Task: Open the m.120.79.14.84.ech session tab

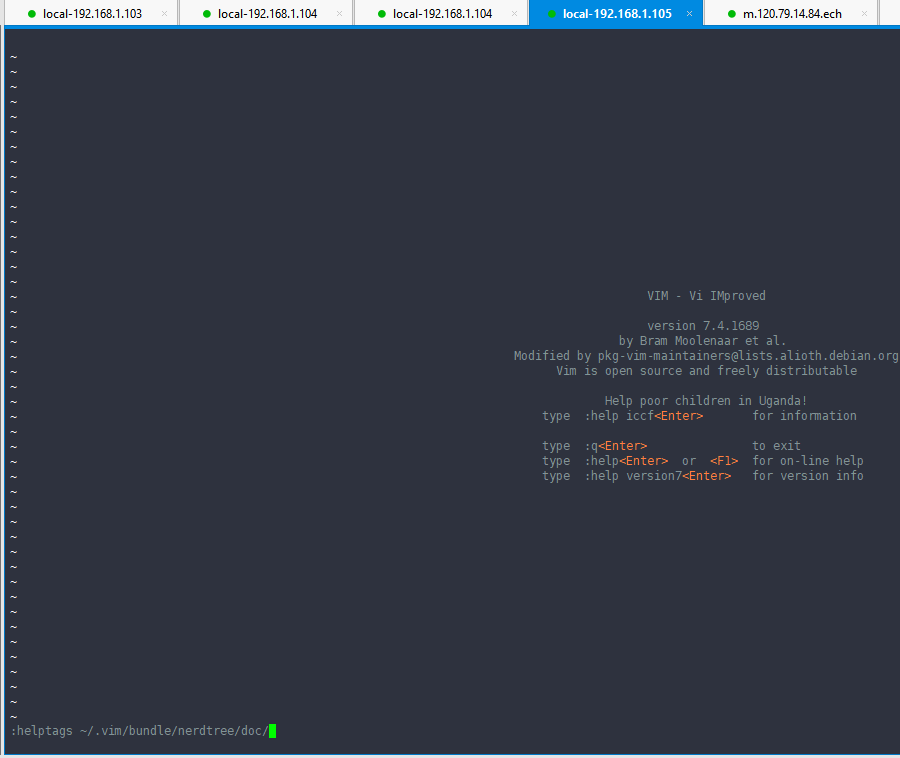Action: [792, 14]
